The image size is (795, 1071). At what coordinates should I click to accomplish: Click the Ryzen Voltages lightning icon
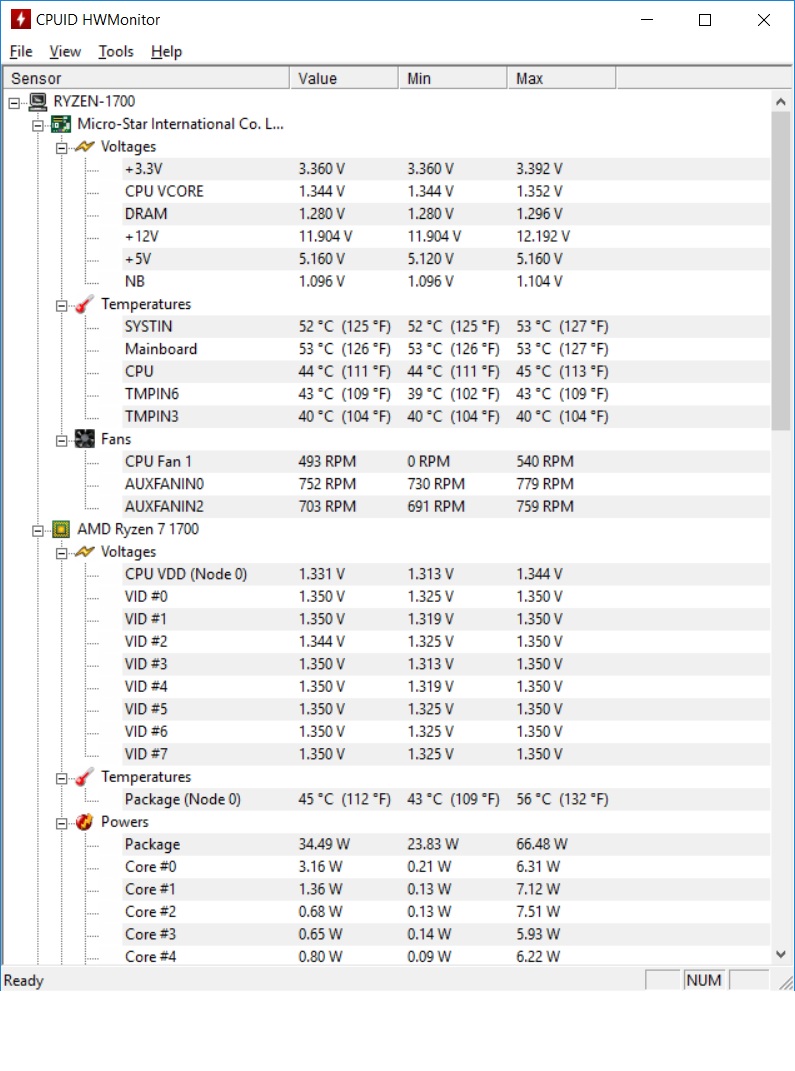coord(85,552)
